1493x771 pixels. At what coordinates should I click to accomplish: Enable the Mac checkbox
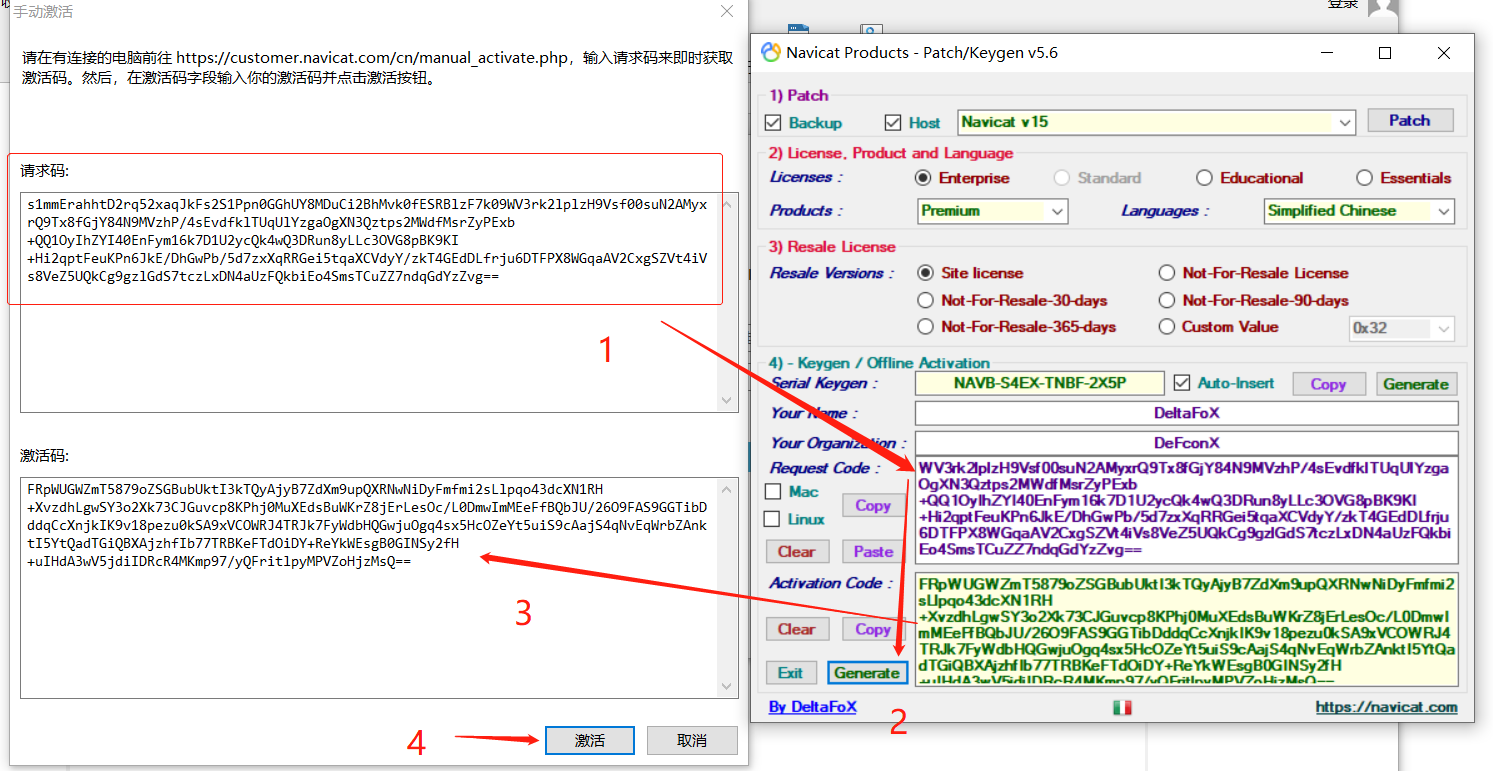tap(773, 492)
